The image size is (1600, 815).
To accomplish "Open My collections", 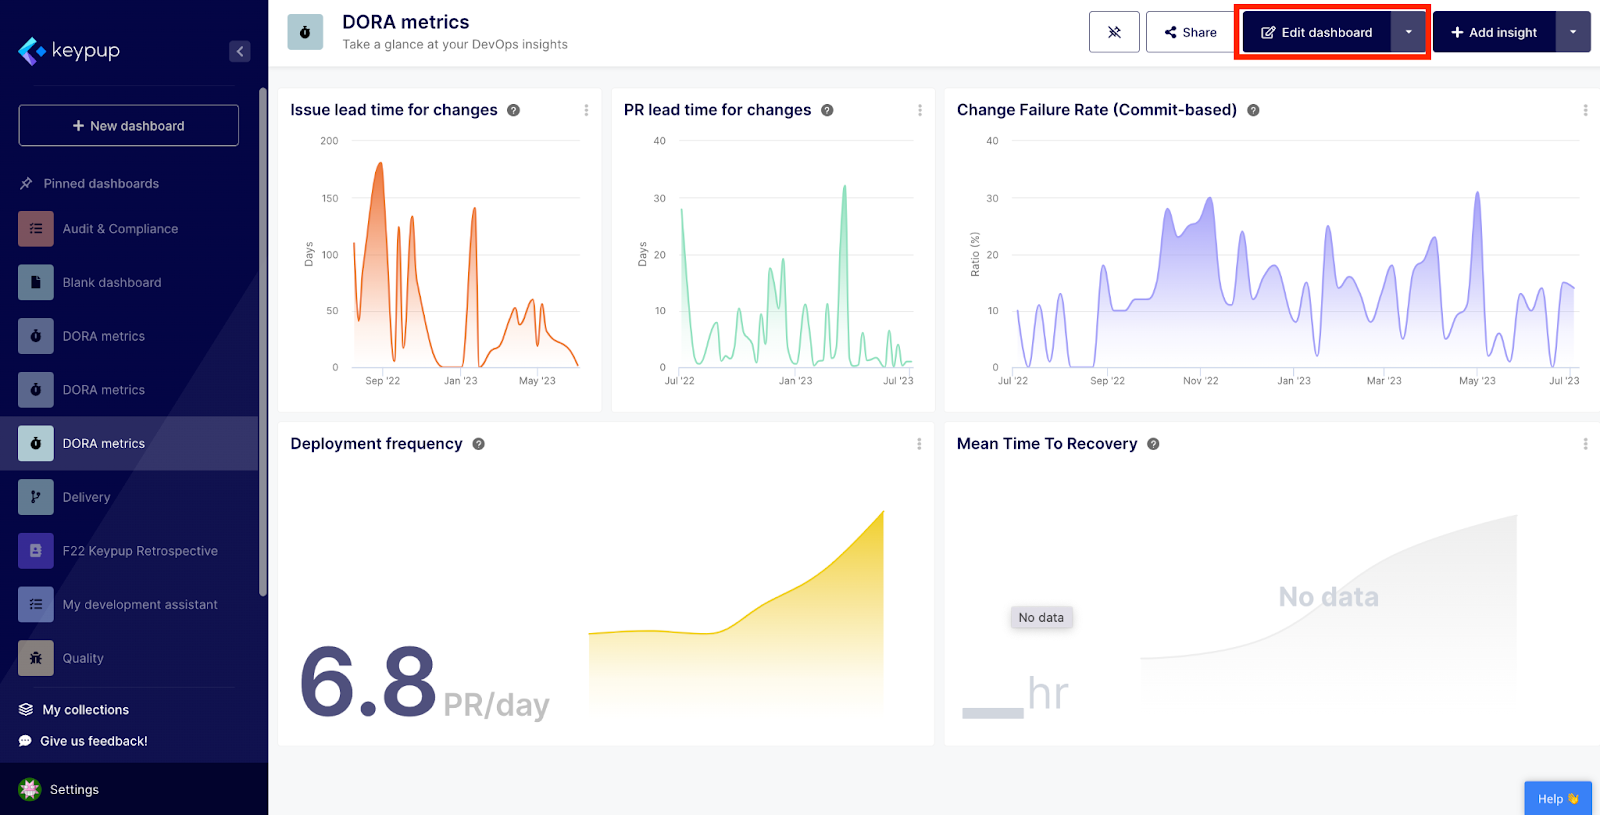I will (x=85, y=710).
